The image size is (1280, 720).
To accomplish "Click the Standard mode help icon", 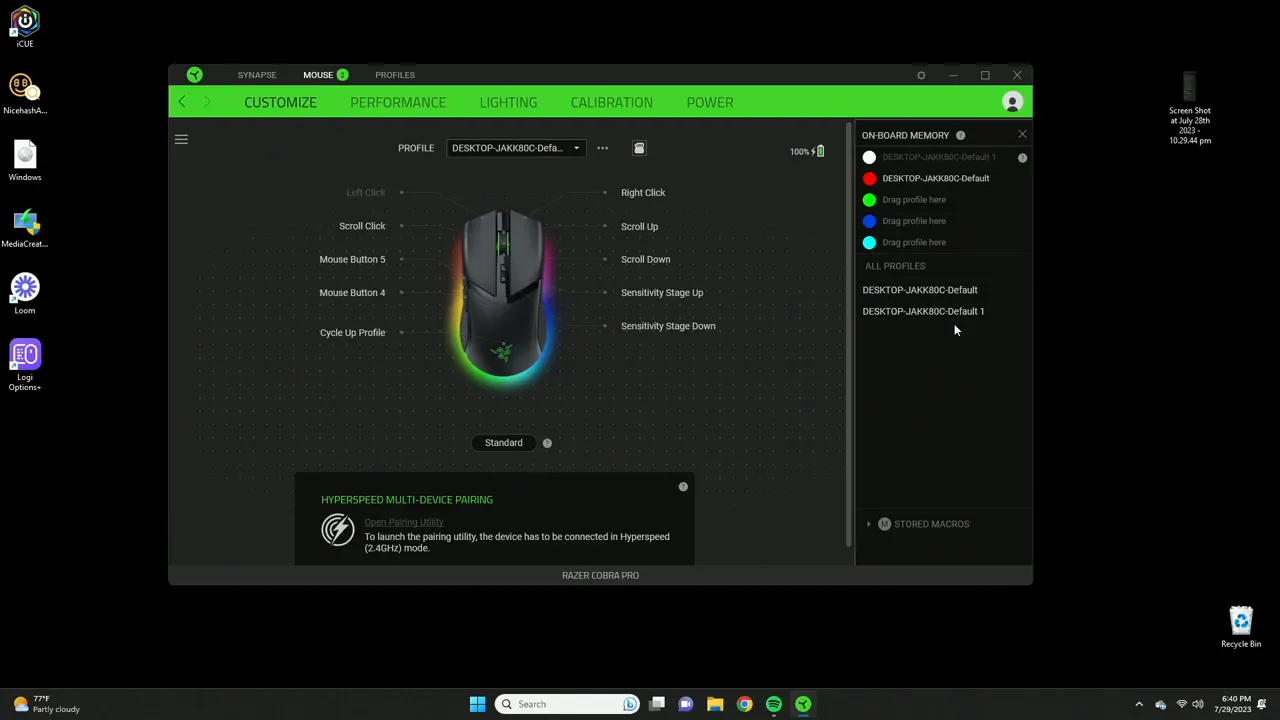I will coord(547,442).
